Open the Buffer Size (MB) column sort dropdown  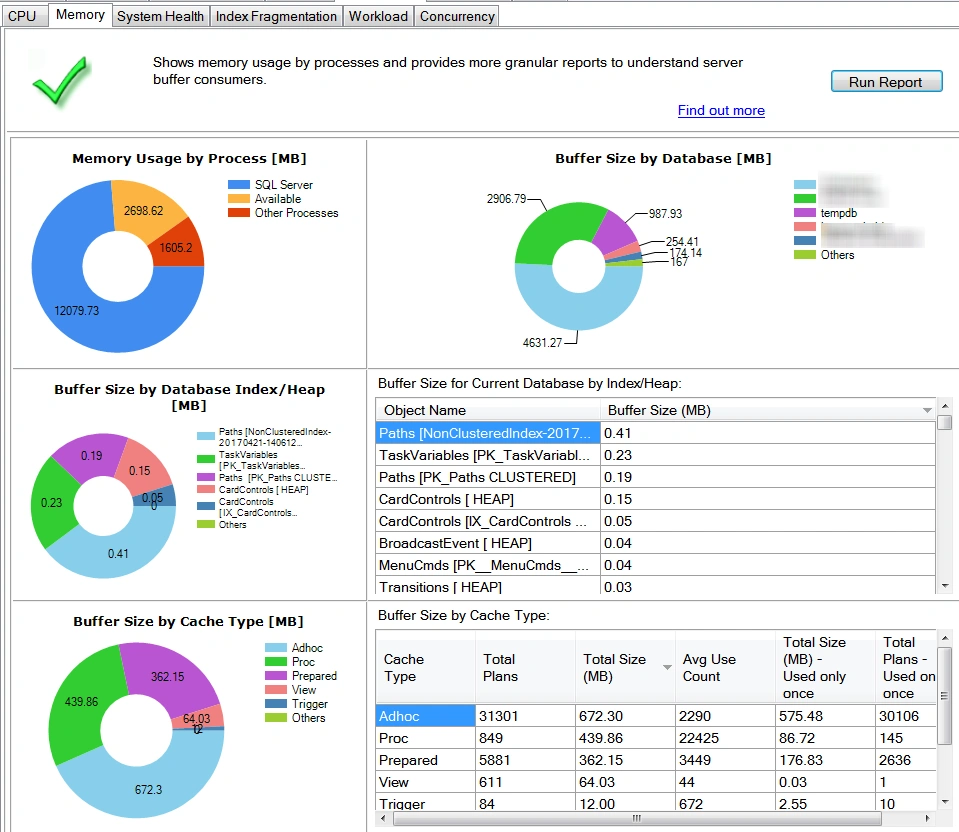coord(926,408)
